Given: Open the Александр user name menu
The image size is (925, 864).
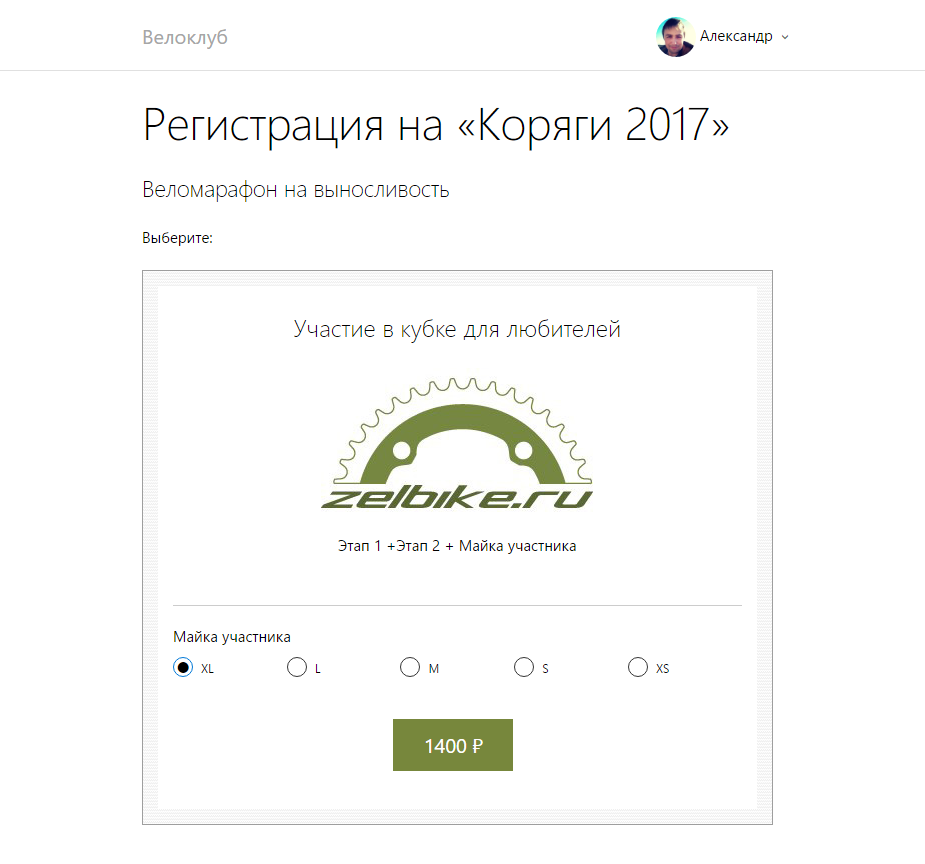Looking at the screenshot, I should click(x=736, y=37).
